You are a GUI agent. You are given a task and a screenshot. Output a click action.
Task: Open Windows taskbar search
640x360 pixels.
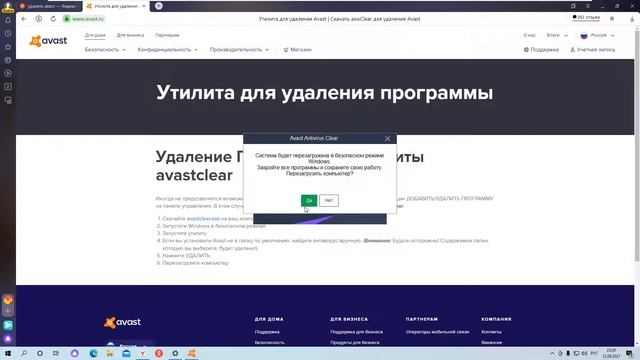coord(24,353)
